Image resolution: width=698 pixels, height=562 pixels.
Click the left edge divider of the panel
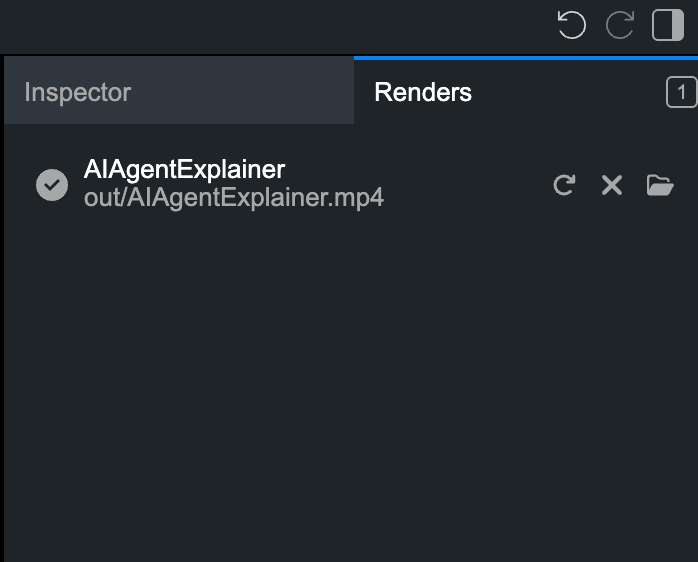(x=2, y=308)
